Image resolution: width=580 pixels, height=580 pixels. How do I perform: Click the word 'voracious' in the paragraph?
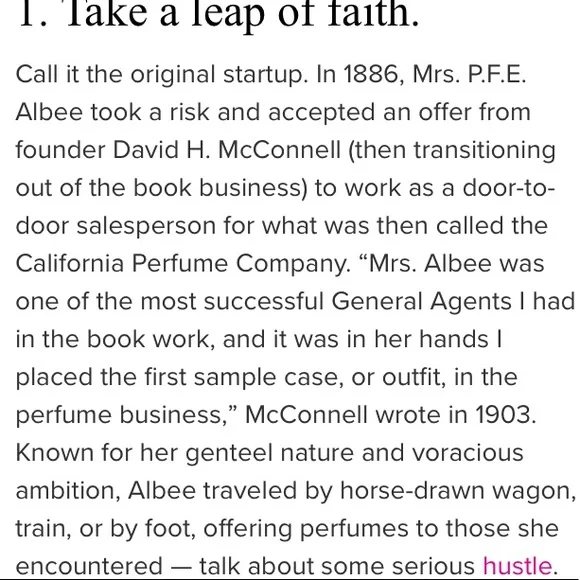click(468, 453)
